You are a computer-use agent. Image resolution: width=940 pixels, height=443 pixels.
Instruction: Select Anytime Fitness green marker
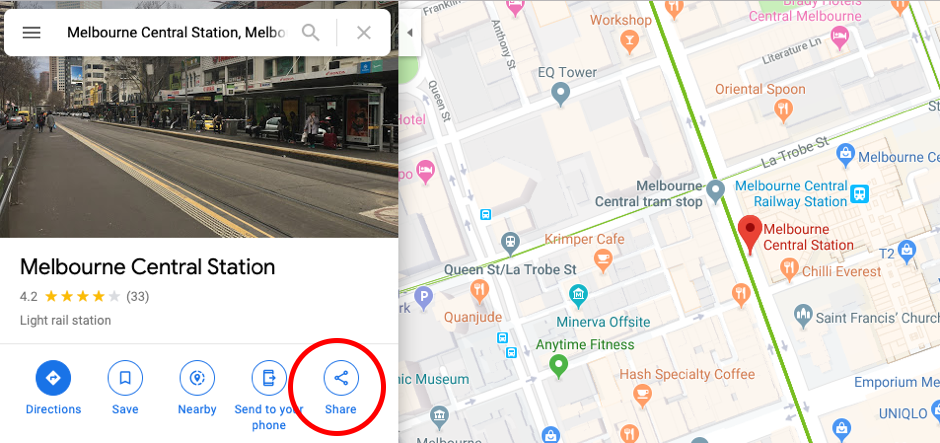559,365
